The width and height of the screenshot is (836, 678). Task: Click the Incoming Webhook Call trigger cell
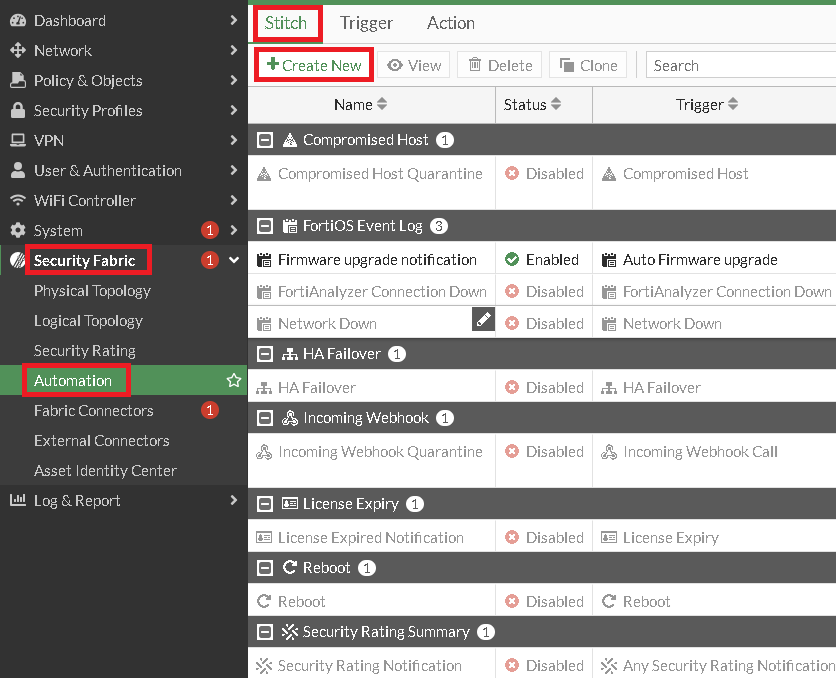click(x=700, y=451)
